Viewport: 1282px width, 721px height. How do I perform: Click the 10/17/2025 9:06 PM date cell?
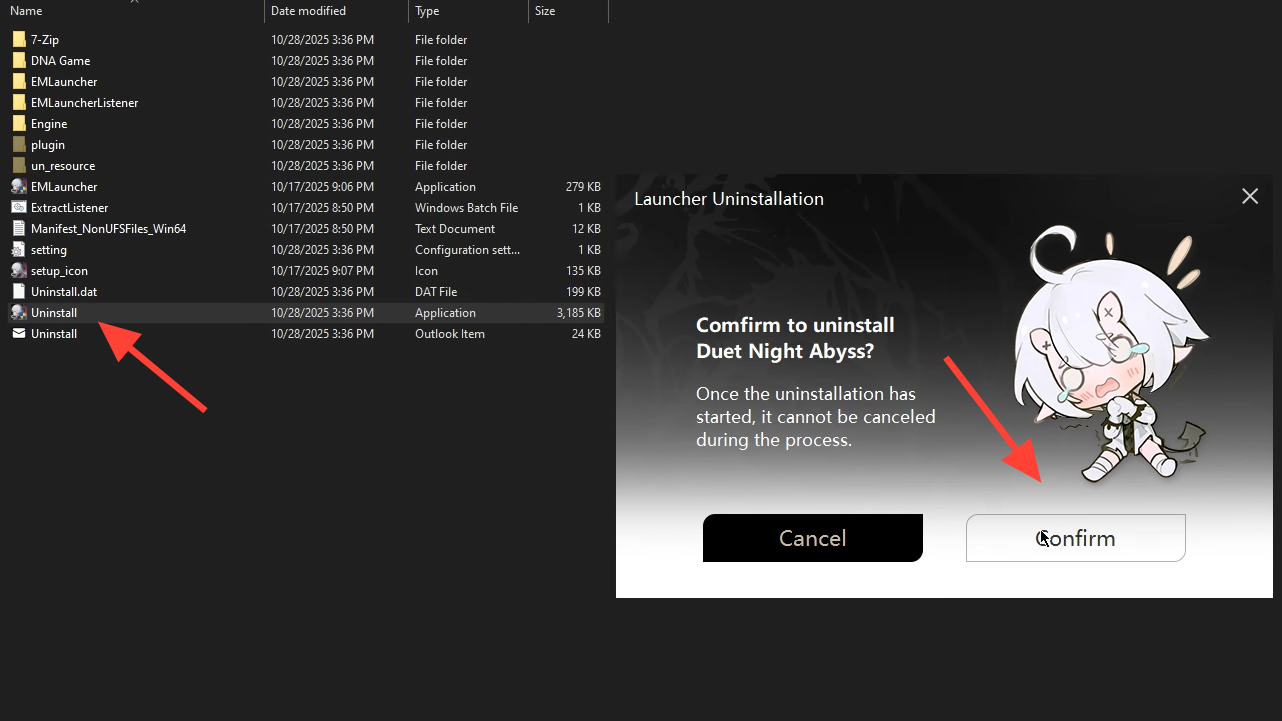click(x=322, y=187)
